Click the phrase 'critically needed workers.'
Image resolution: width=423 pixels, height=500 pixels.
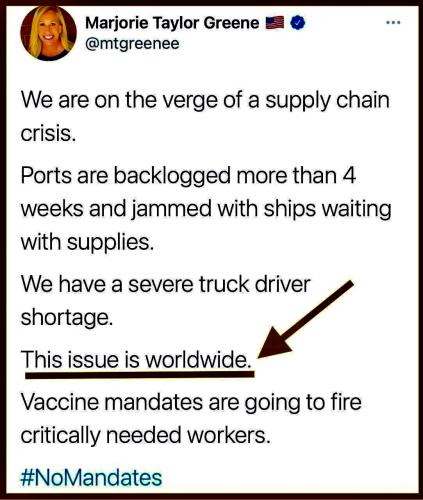145,435
